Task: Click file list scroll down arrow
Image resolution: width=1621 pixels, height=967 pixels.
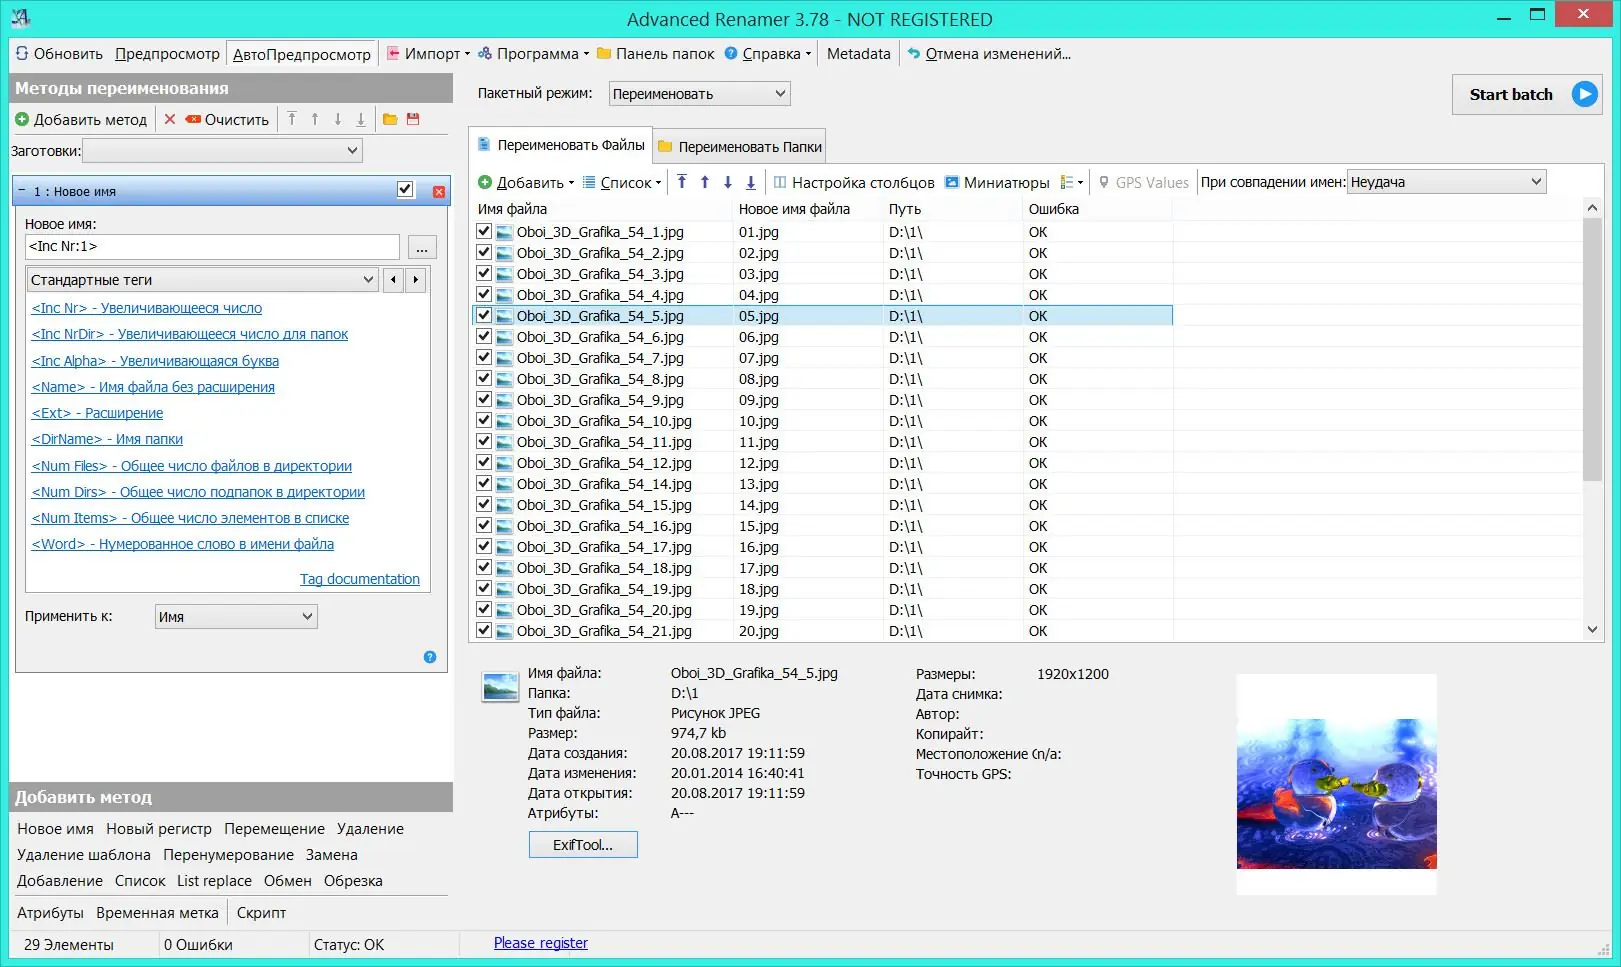Action: (x=1592, y=630)
